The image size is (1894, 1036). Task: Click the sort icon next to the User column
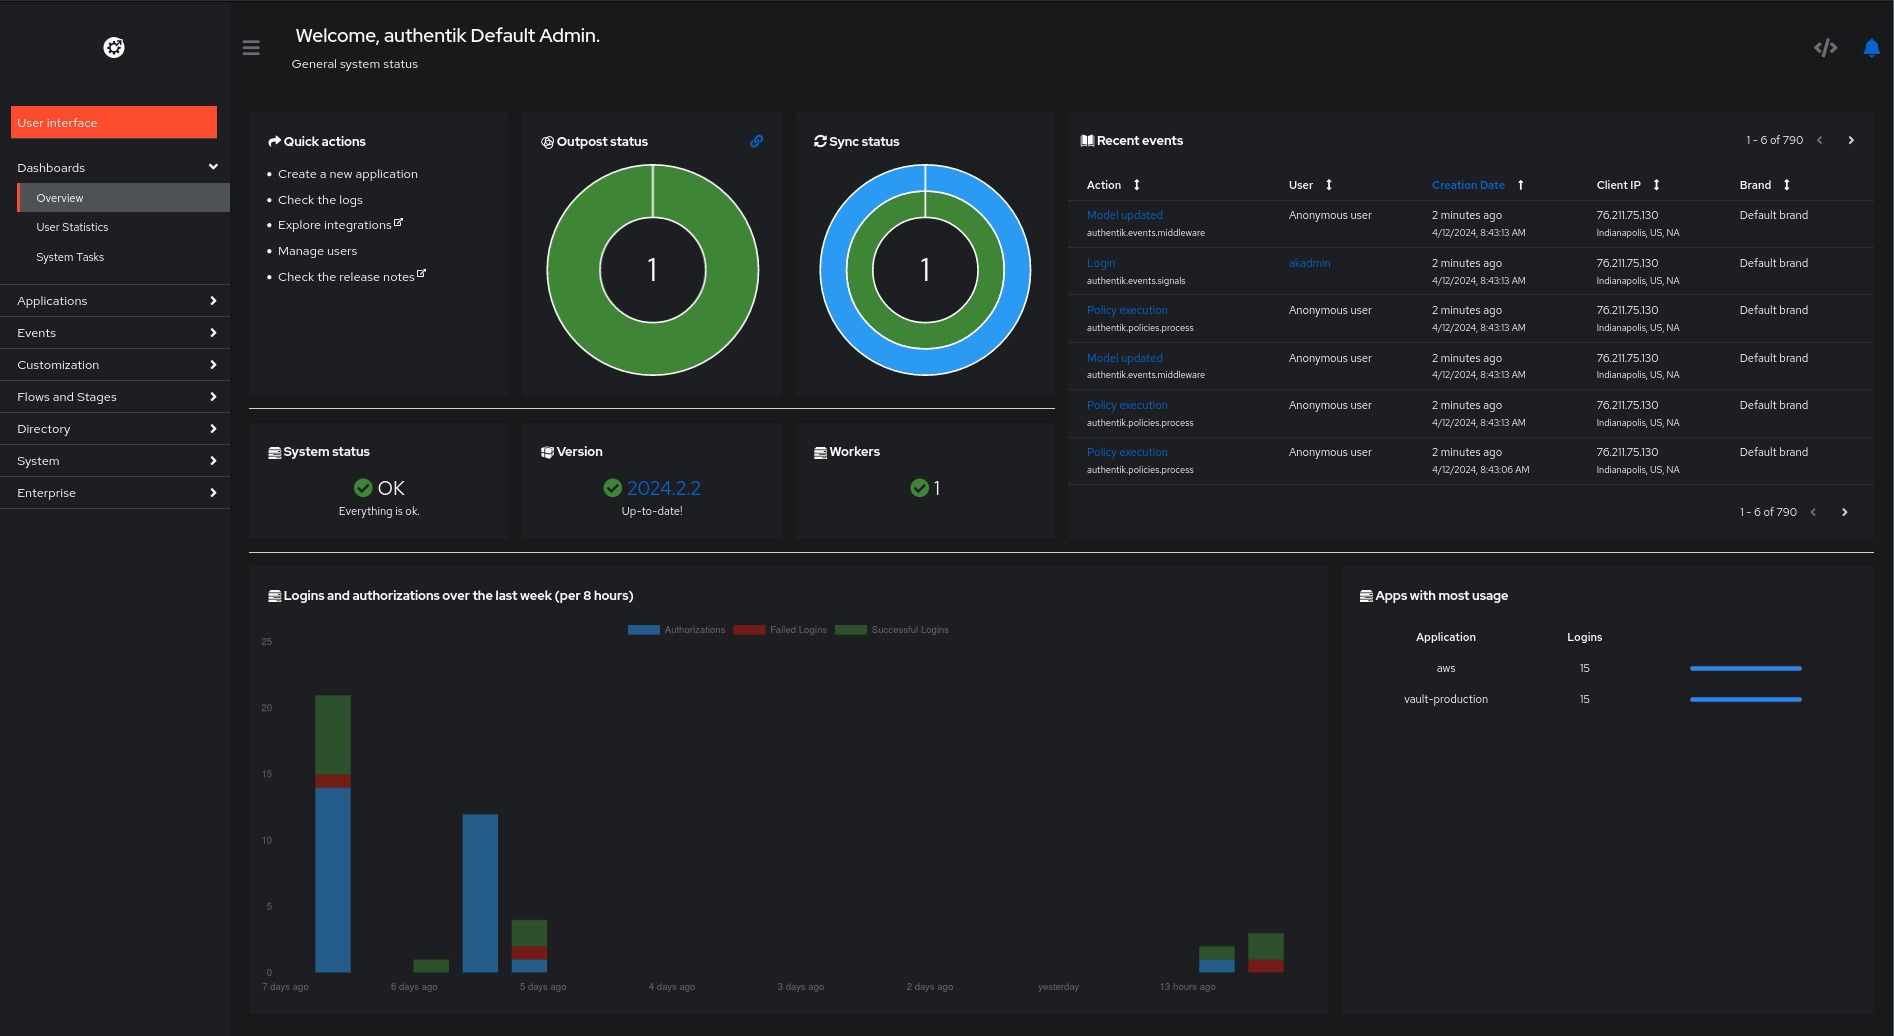(x=1328, y=185)
